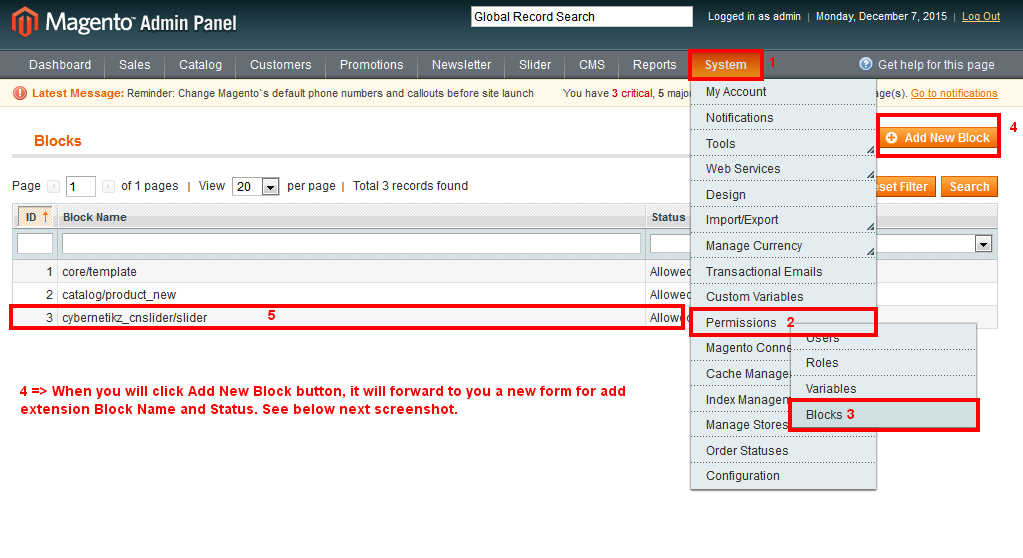Screen dimensions: 1023x558
Task: Click the Search button
Action: tap(969, 187)
